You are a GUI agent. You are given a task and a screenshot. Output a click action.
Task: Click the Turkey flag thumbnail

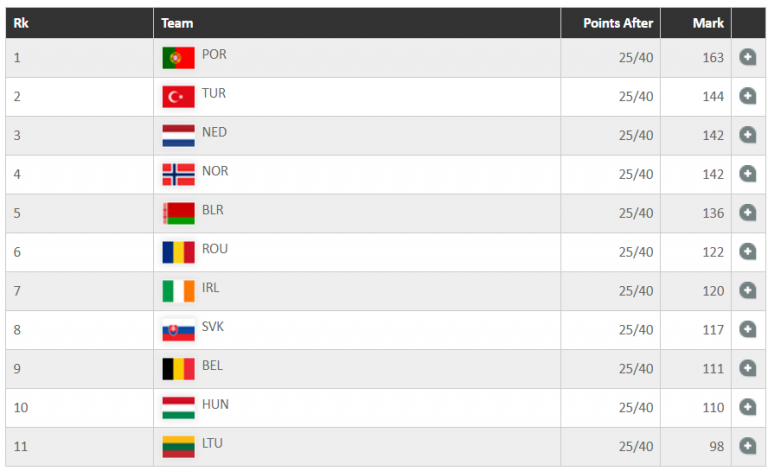click(x=178, y=96)
